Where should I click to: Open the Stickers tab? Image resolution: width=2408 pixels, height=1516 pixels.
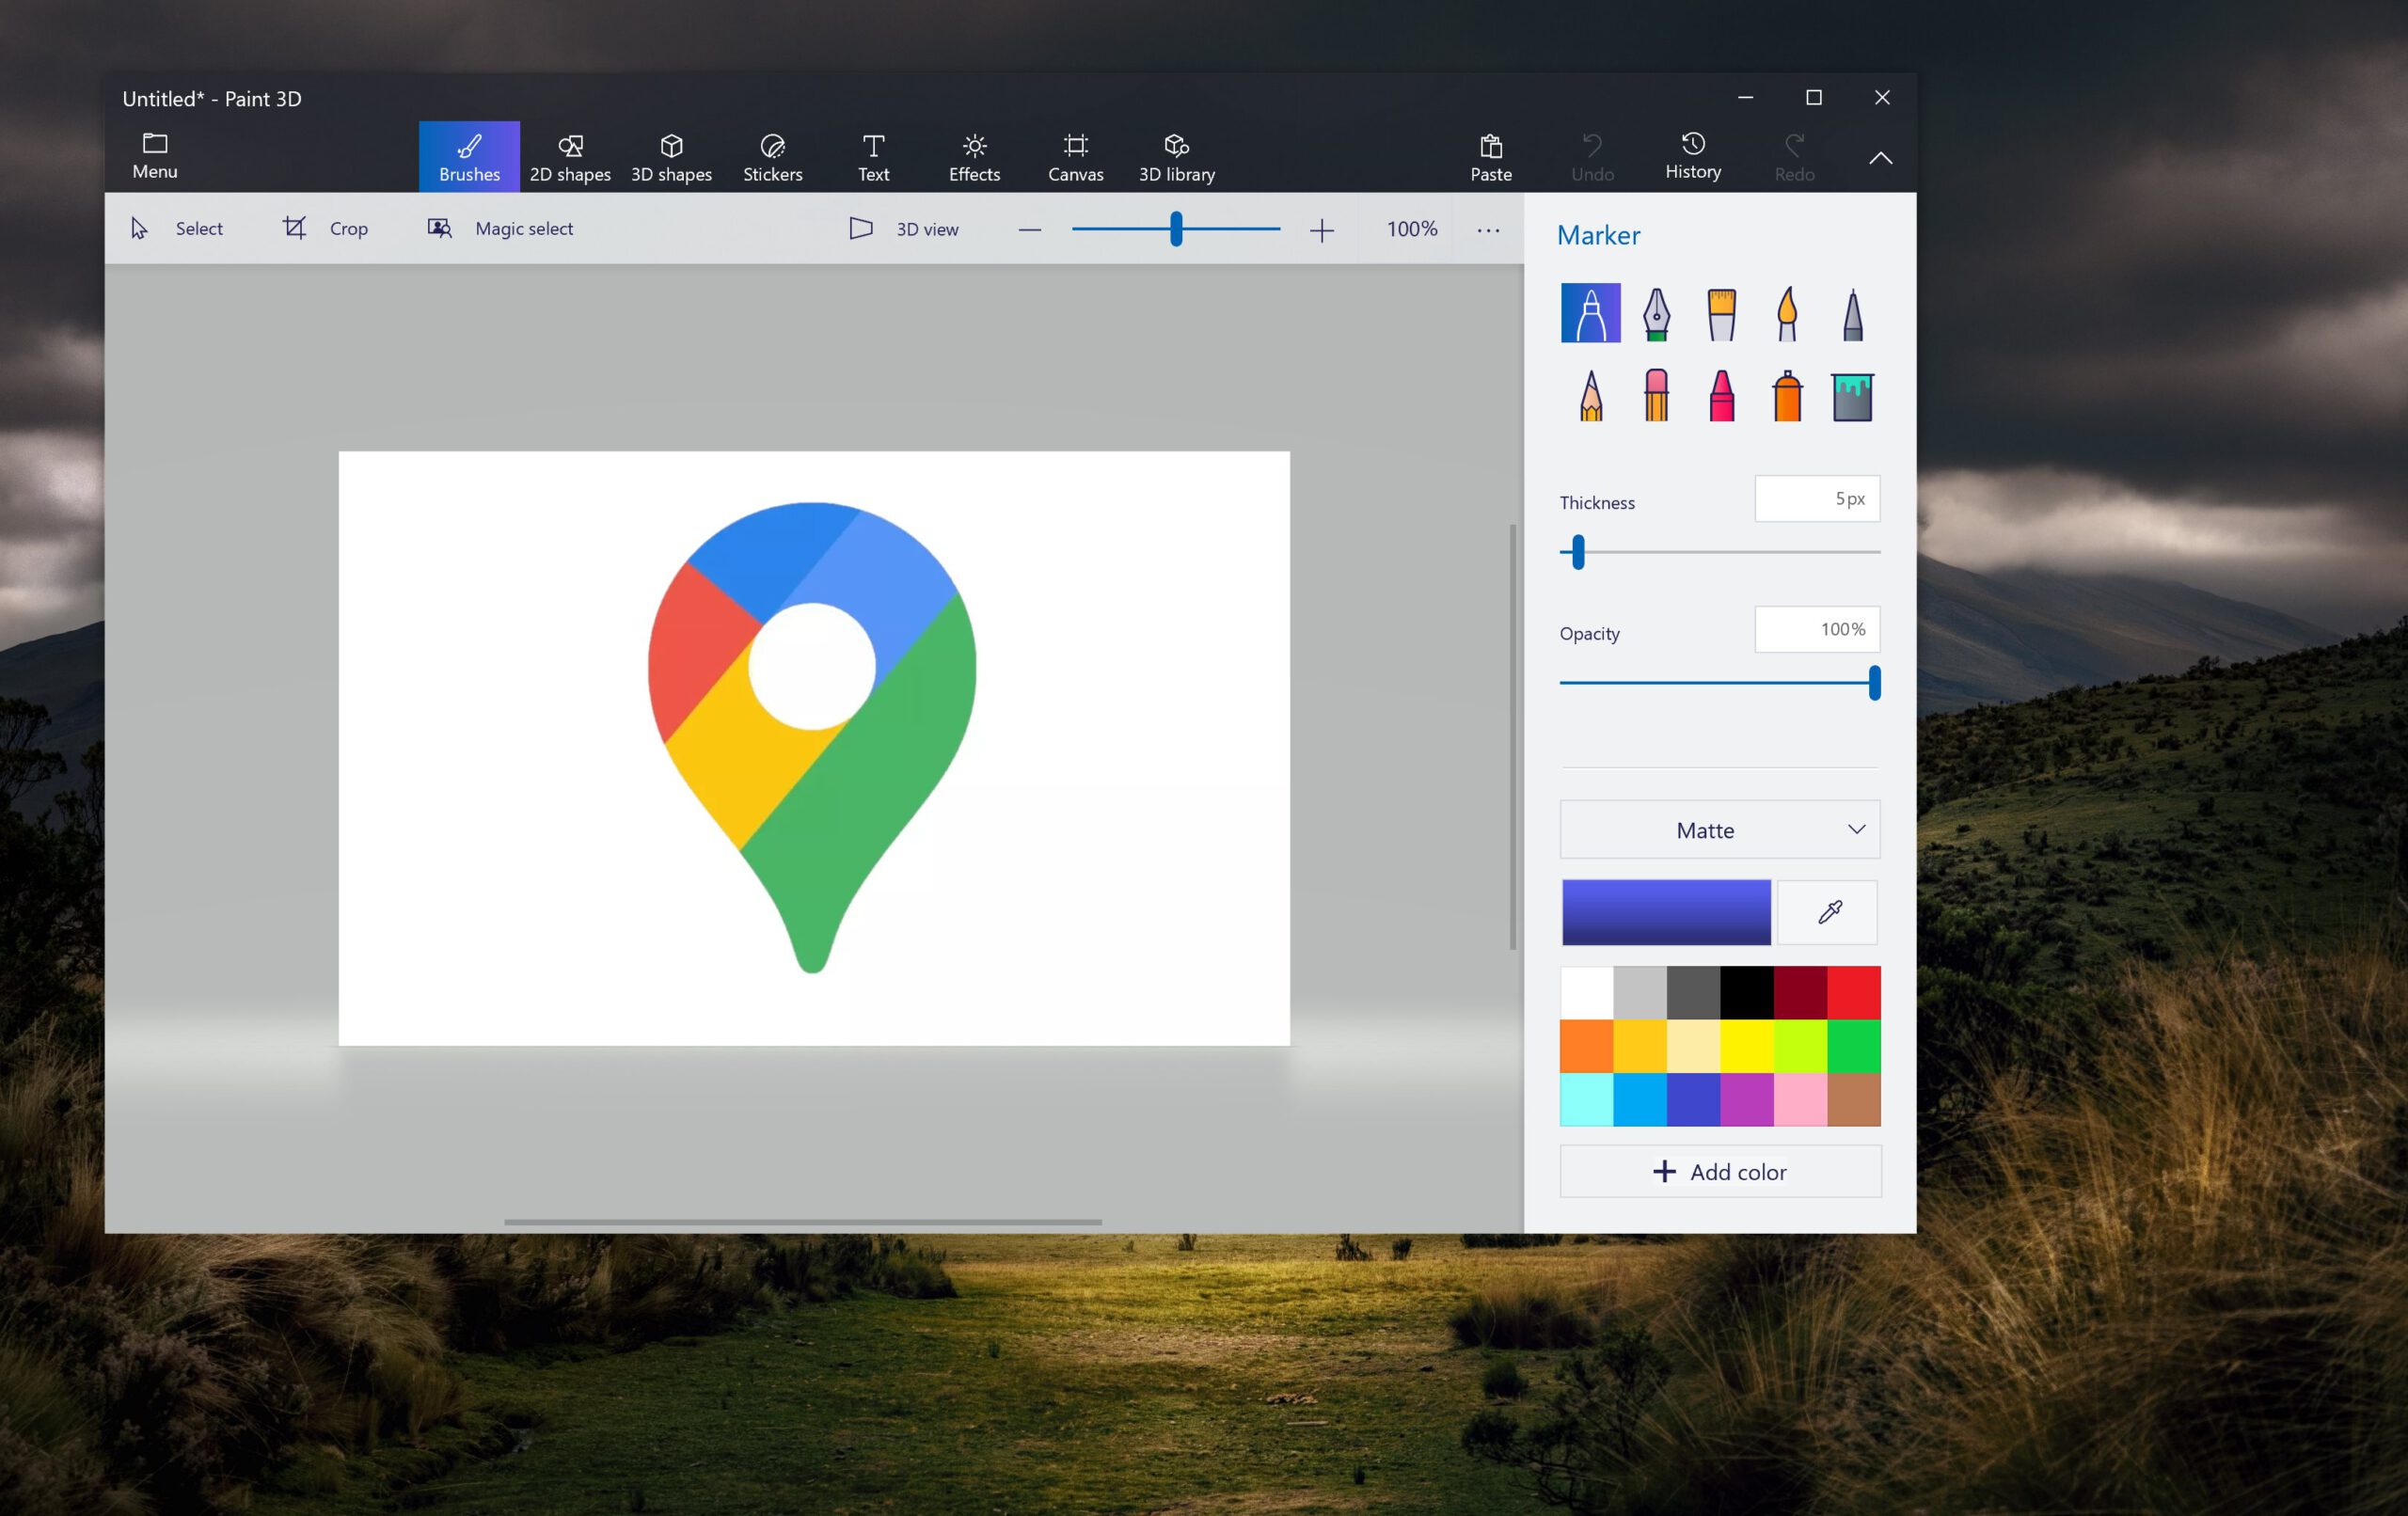772,157
